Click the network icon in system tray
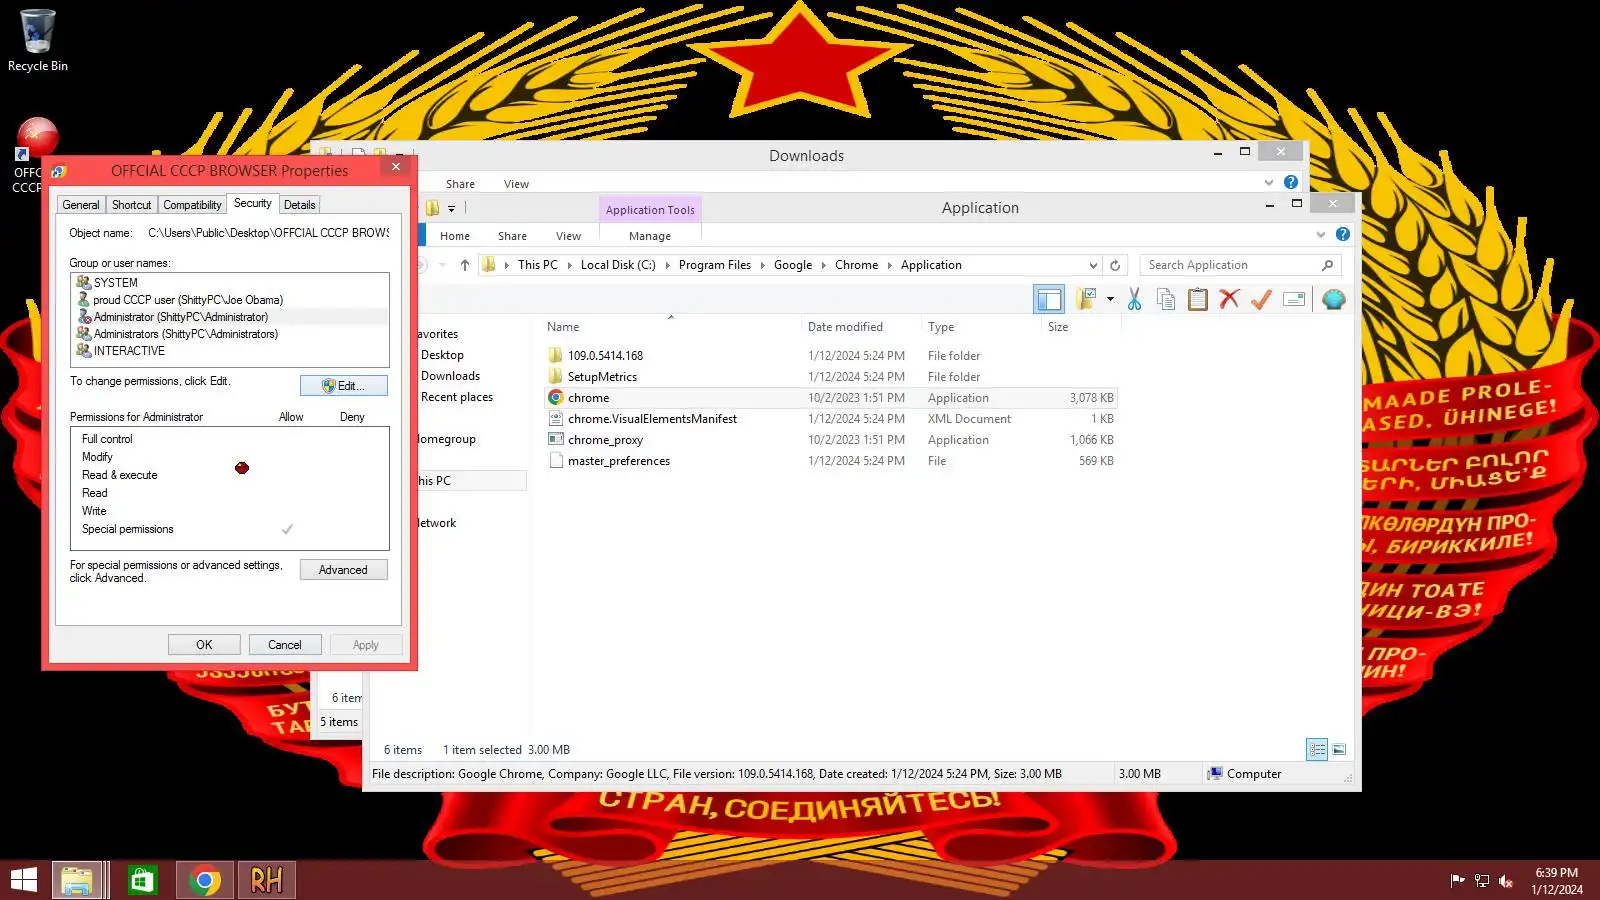This screenshot has height=900, width=1600. click(x=1482, y=881)
